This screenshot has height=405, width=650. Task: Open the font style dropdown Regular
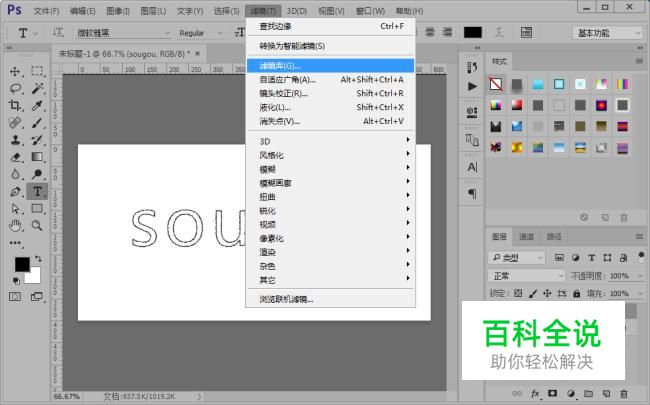[201, 33]
